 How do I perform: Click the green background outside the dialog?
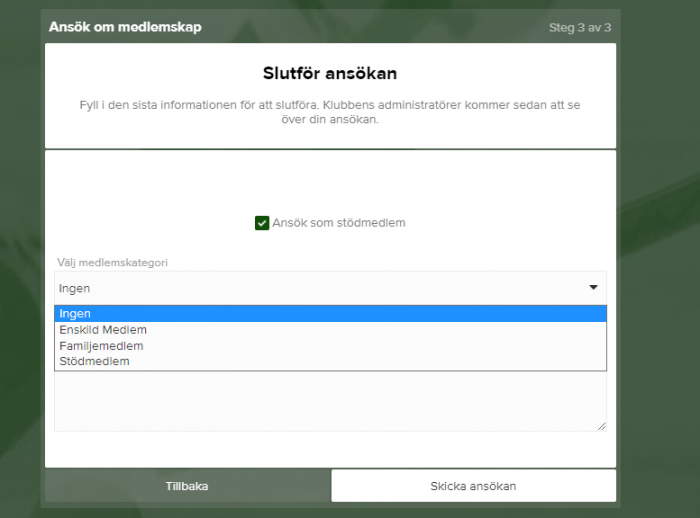point(658,300)
